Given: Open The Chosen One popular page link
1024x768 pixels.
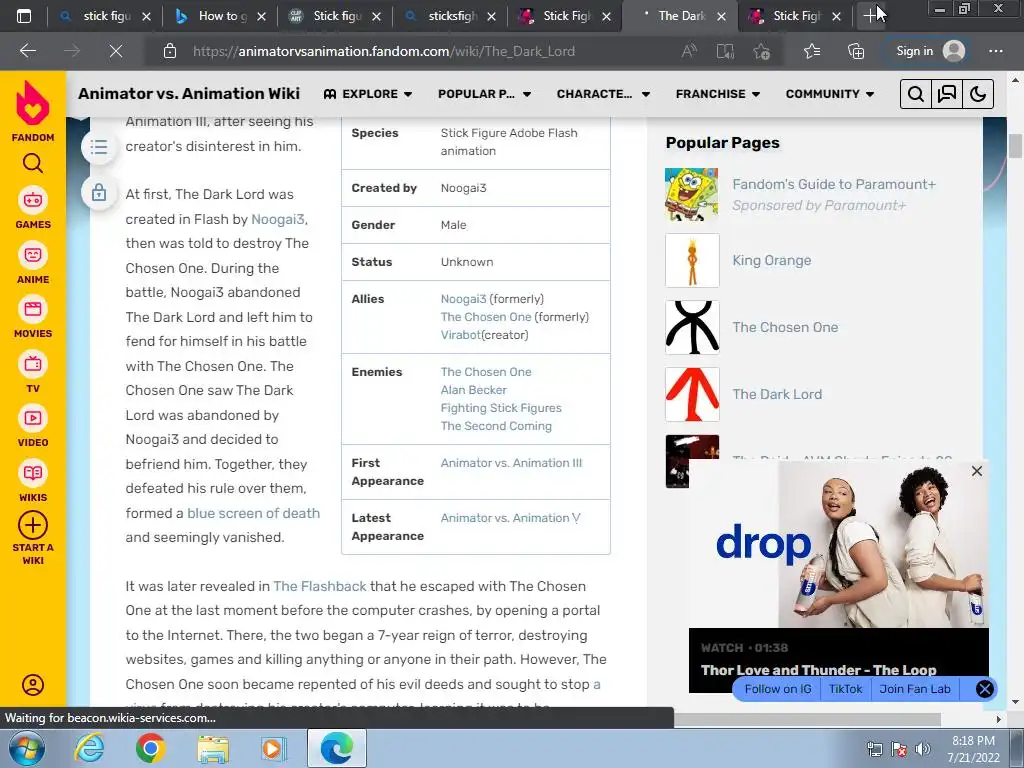Looking at the screenshot, I should pos(785,327).
